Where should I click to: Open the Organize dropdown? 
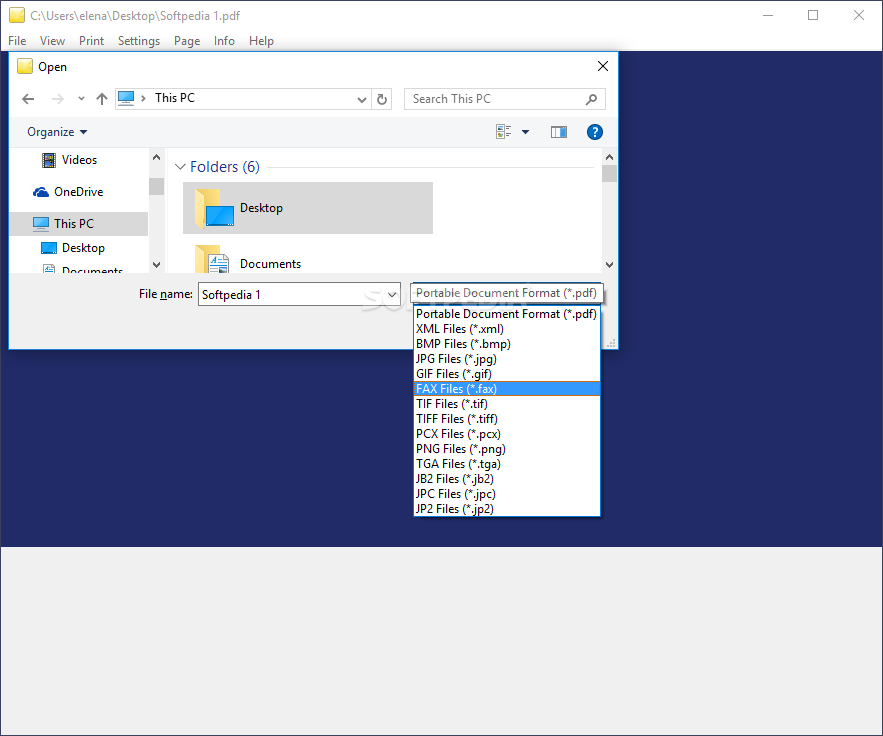57,132
